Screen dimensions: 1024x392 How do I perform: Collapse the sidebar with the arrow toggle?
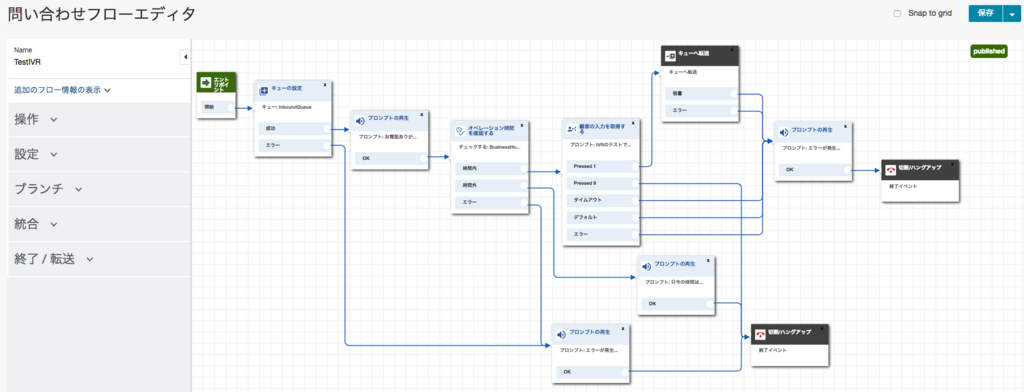(185, 57)
